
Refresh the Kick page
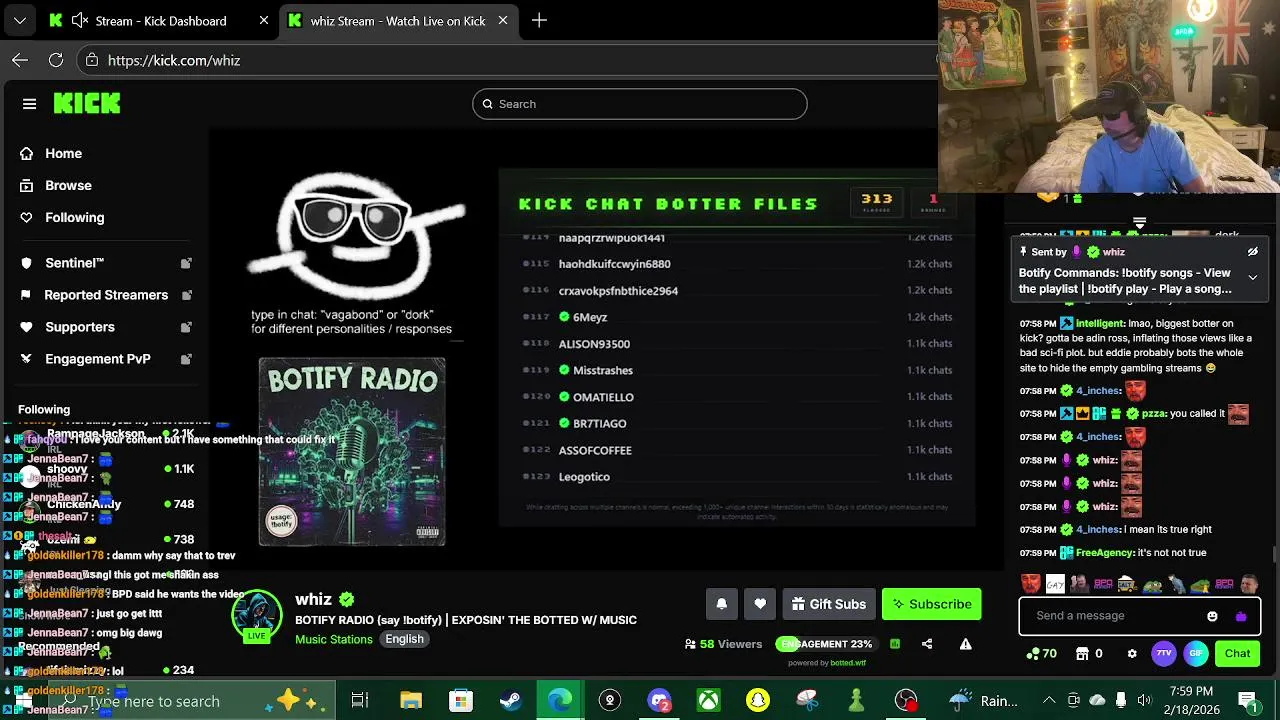click(56, 60)
